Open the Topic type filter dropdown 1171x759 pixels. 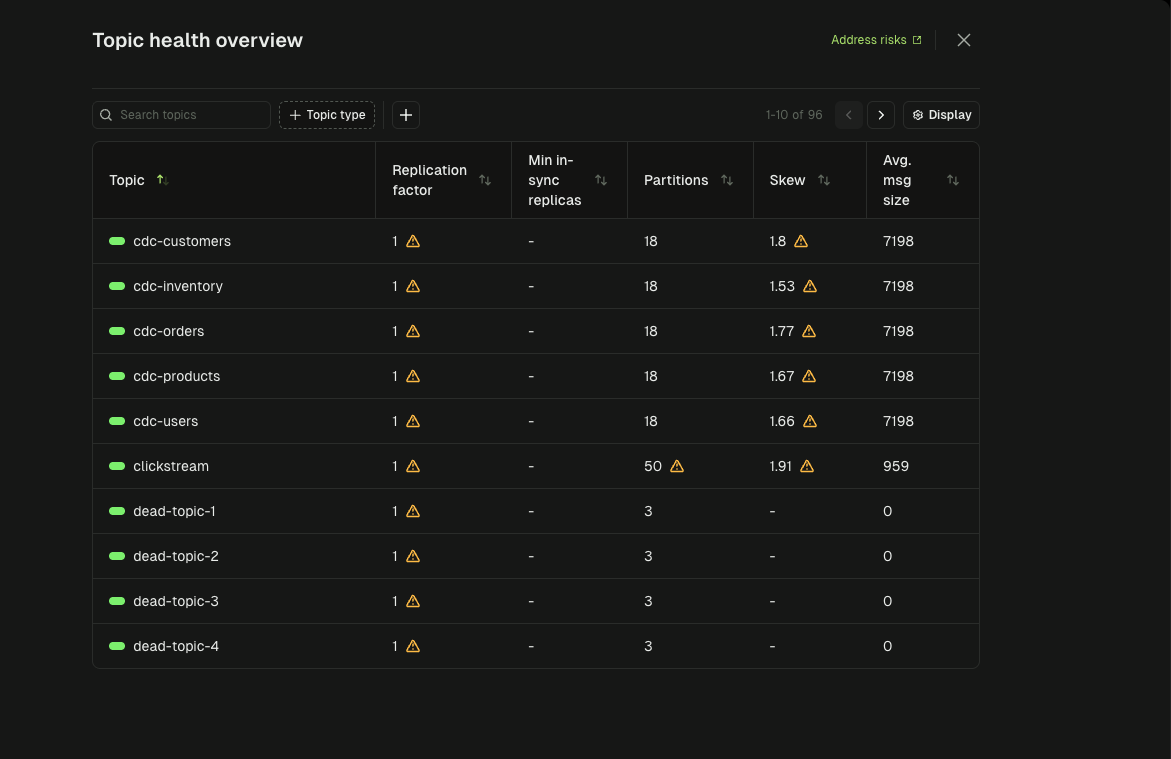(327, 115)
